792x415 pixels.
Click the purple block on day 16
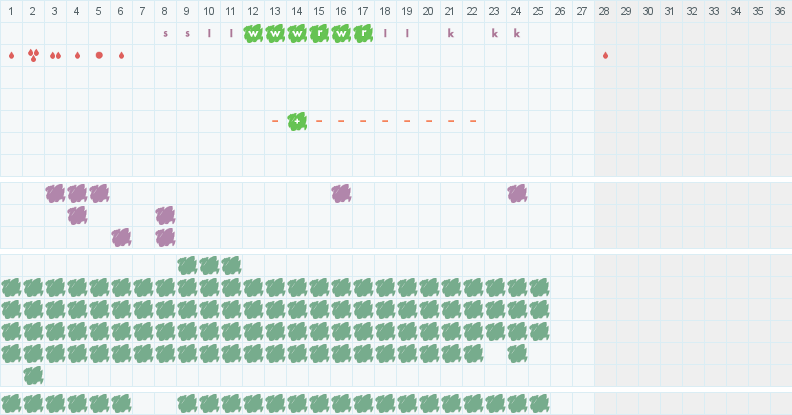pyautogui.click(x=341, y=193)
